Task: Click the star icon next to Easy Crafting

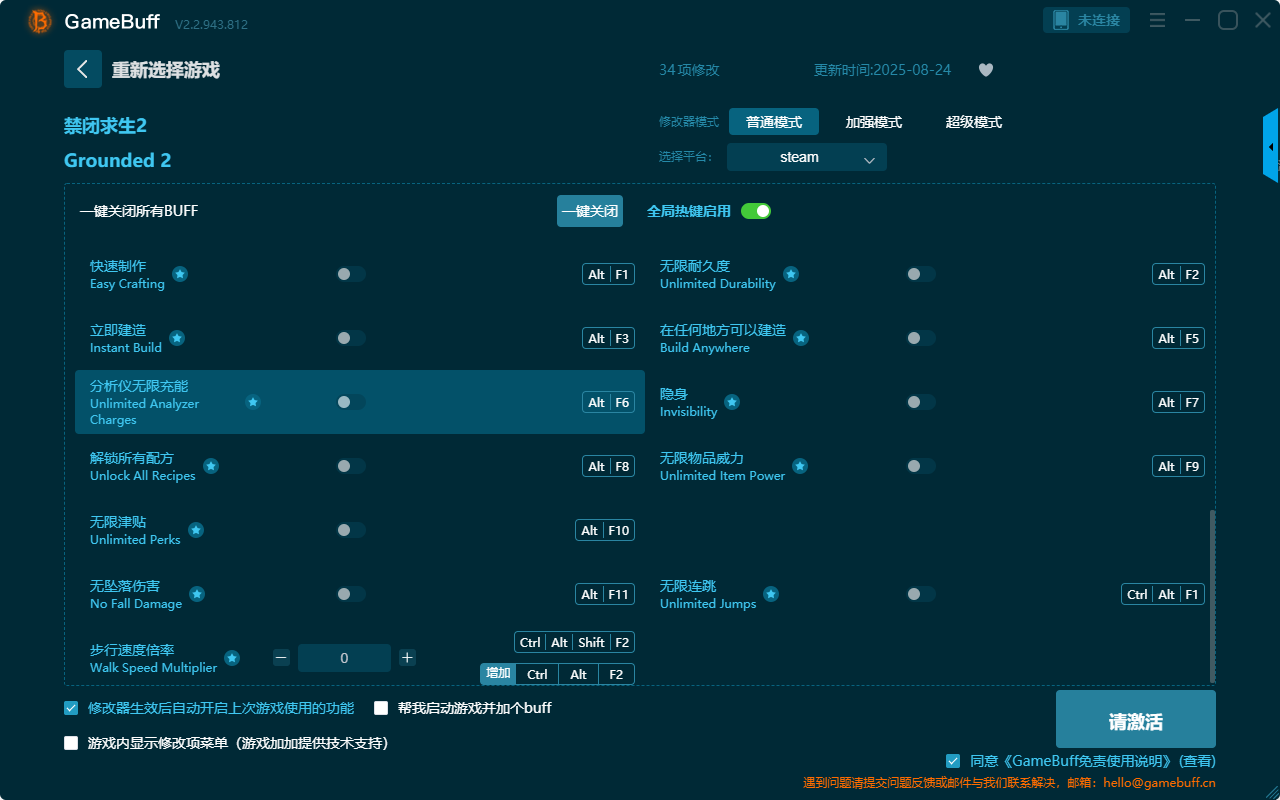Action: tap(180, 274)
